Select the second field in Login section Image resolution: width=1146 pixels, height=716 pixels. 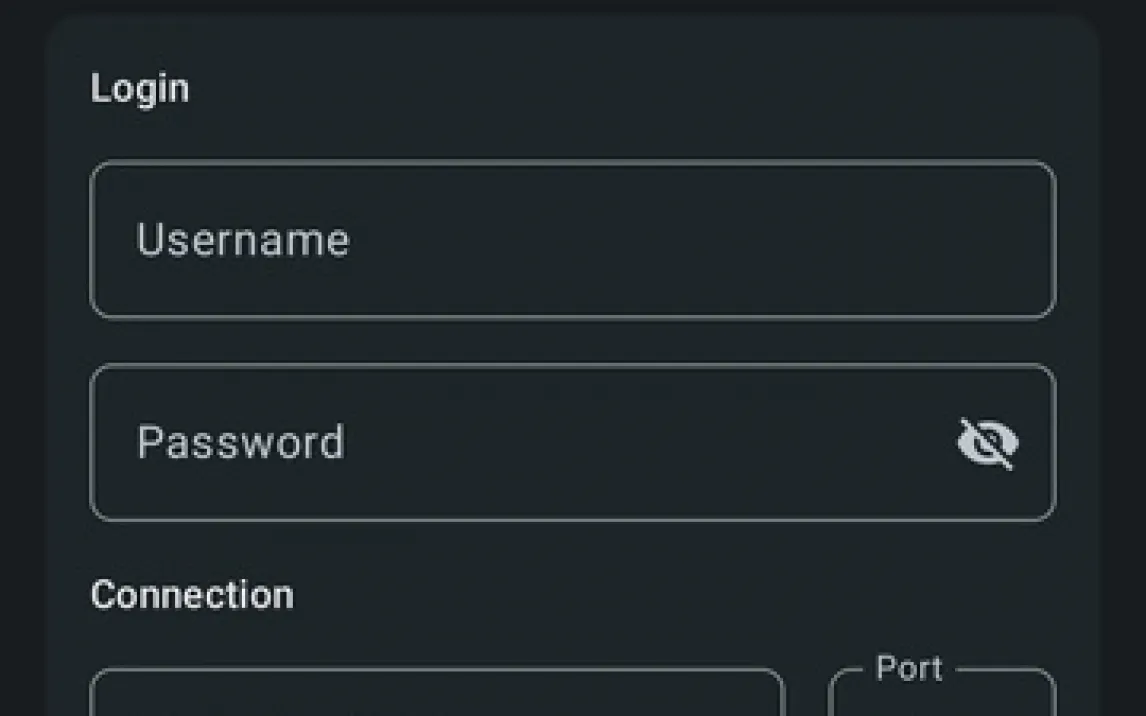pyautogui.click(x=520, y=443)
